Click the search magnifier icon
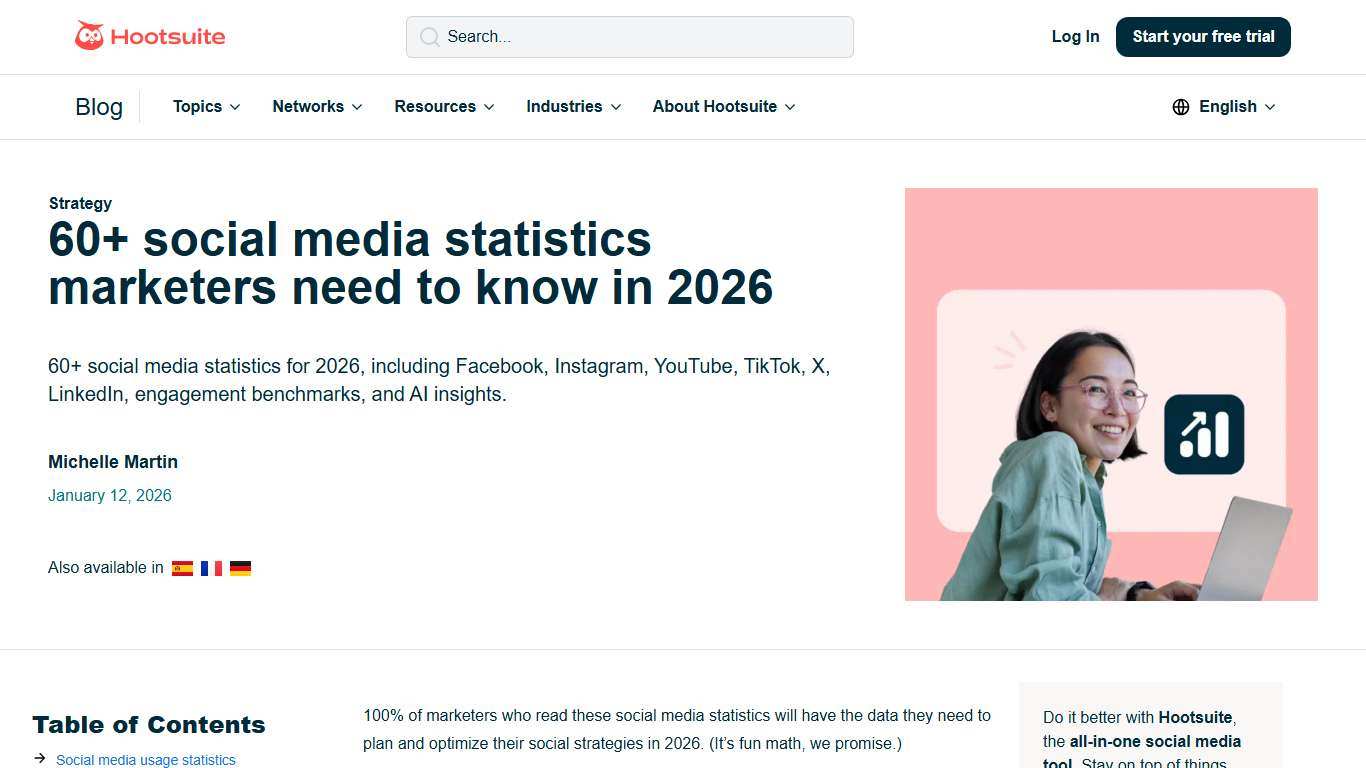 (x=430, y=37)
